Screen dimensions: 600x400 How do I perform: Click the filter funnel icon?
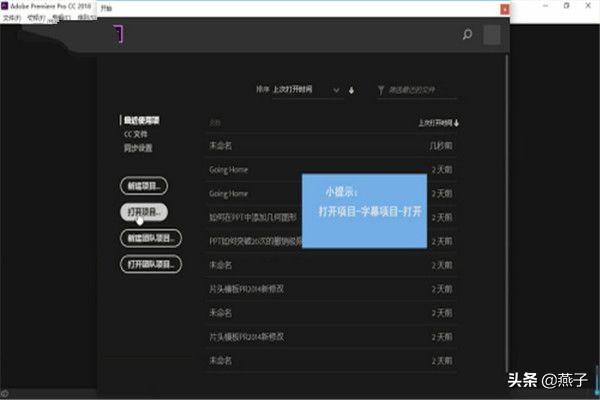[381, 90]
